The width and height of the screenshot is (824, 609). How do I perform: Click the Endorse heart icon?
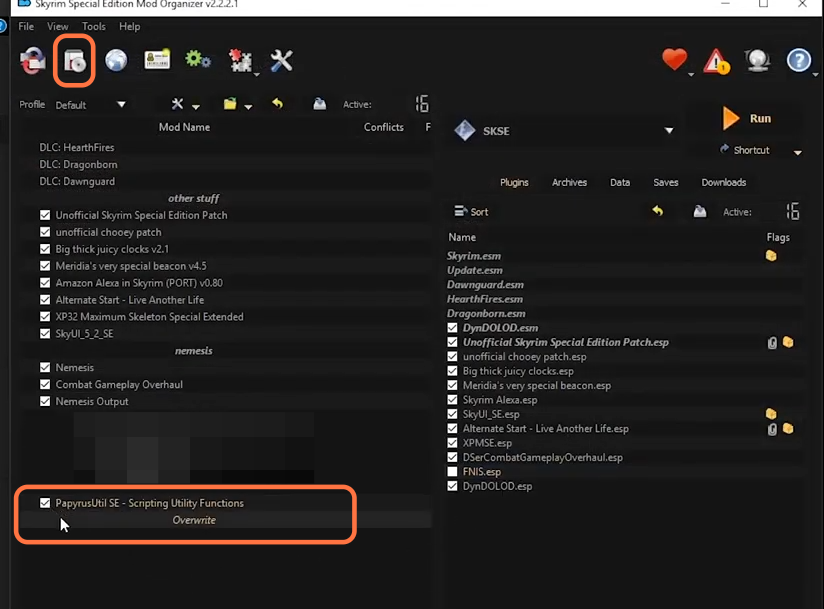point(674,59)
